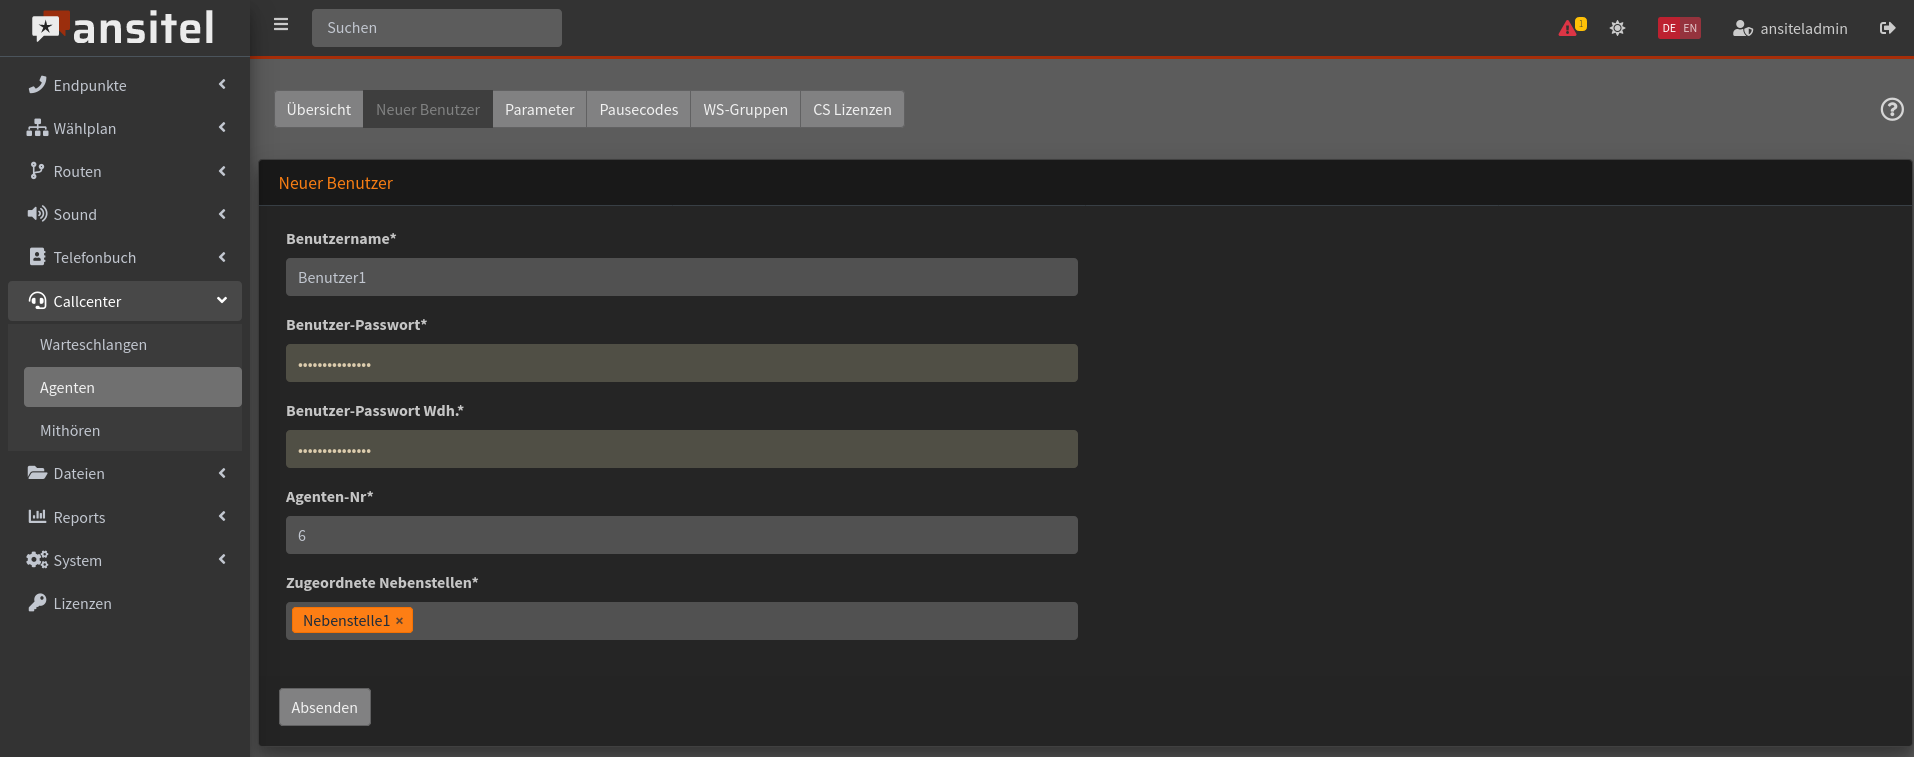Toggle the light/dark theme icon

click(1617, 28)
